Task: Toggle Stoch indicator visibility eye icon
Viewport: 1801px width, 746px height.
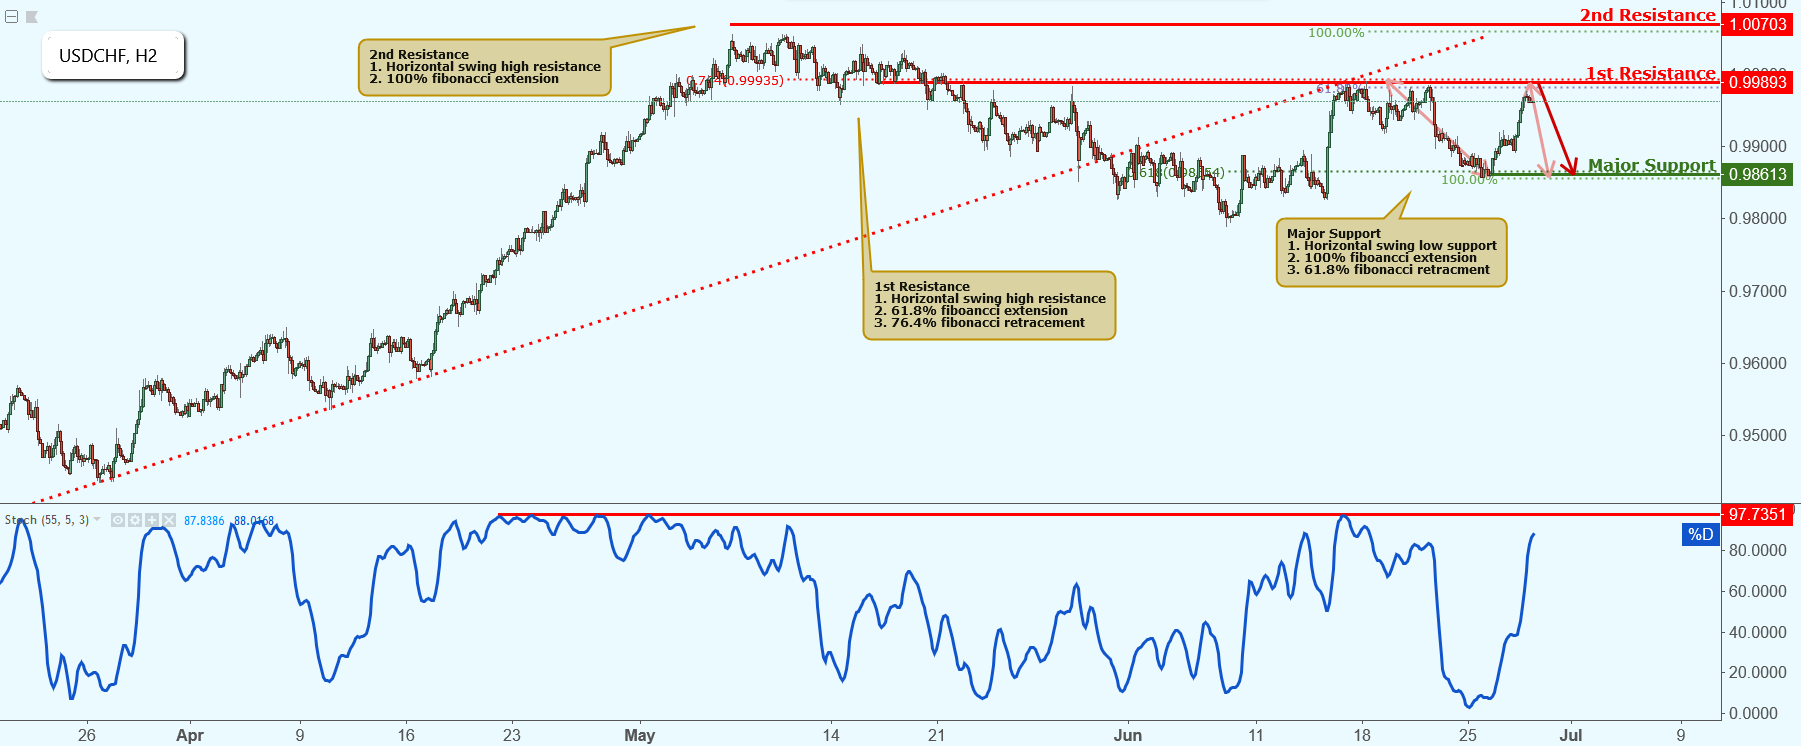Action: 118,520
